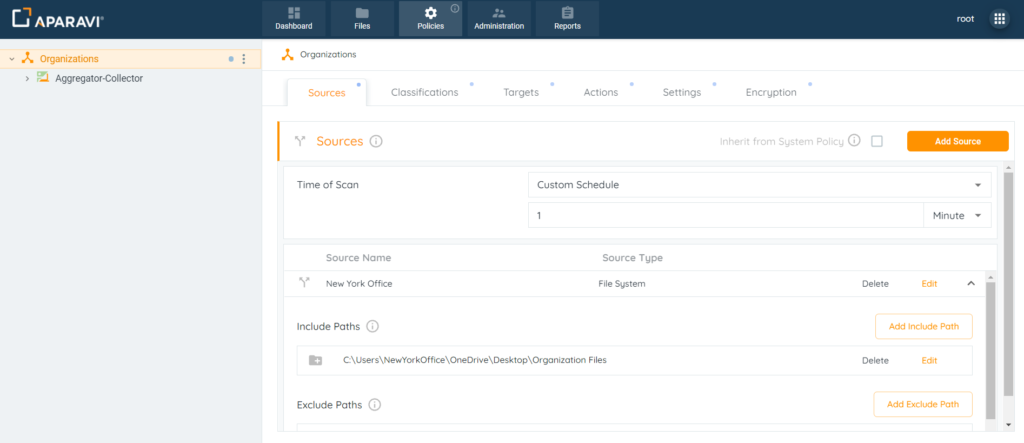Open the Files section
This screenshot has width=1024, height=443.
point(362,19)
